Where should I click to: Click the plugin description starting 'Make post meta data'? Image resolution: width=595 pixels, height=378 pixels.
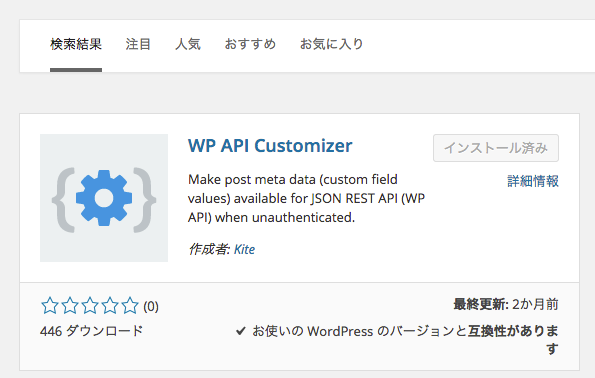[x=307, y=198]
